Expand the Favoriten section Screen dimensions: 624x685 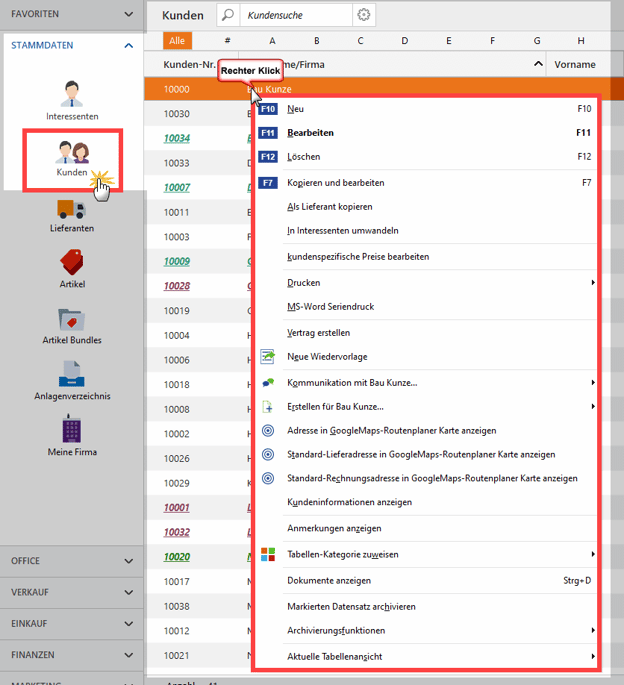128,15
